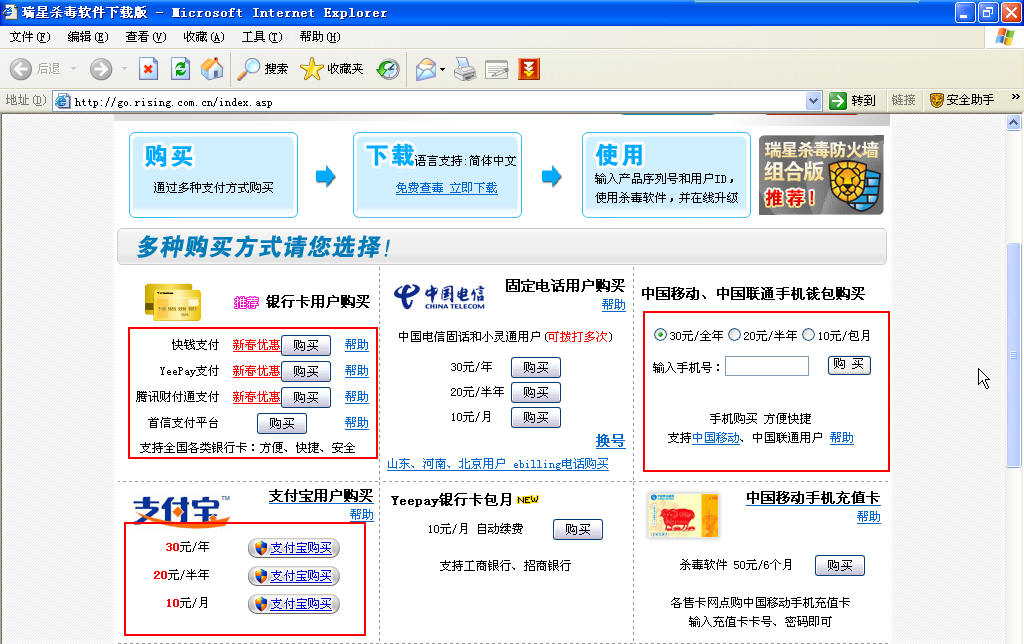The image size is (1024, 644).
Task: Click the scrollbar up arrow
Action: [x=1014, y=122]
